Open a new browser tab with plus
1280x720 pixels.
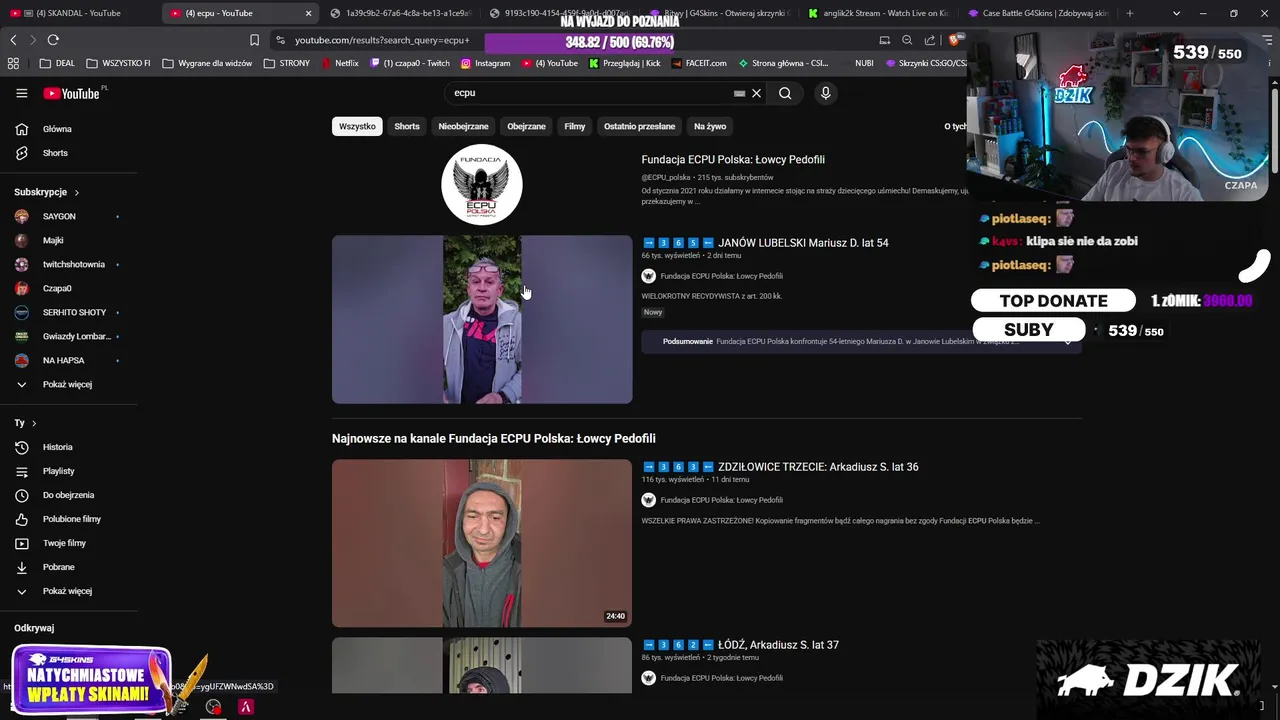click(1130, 13)
